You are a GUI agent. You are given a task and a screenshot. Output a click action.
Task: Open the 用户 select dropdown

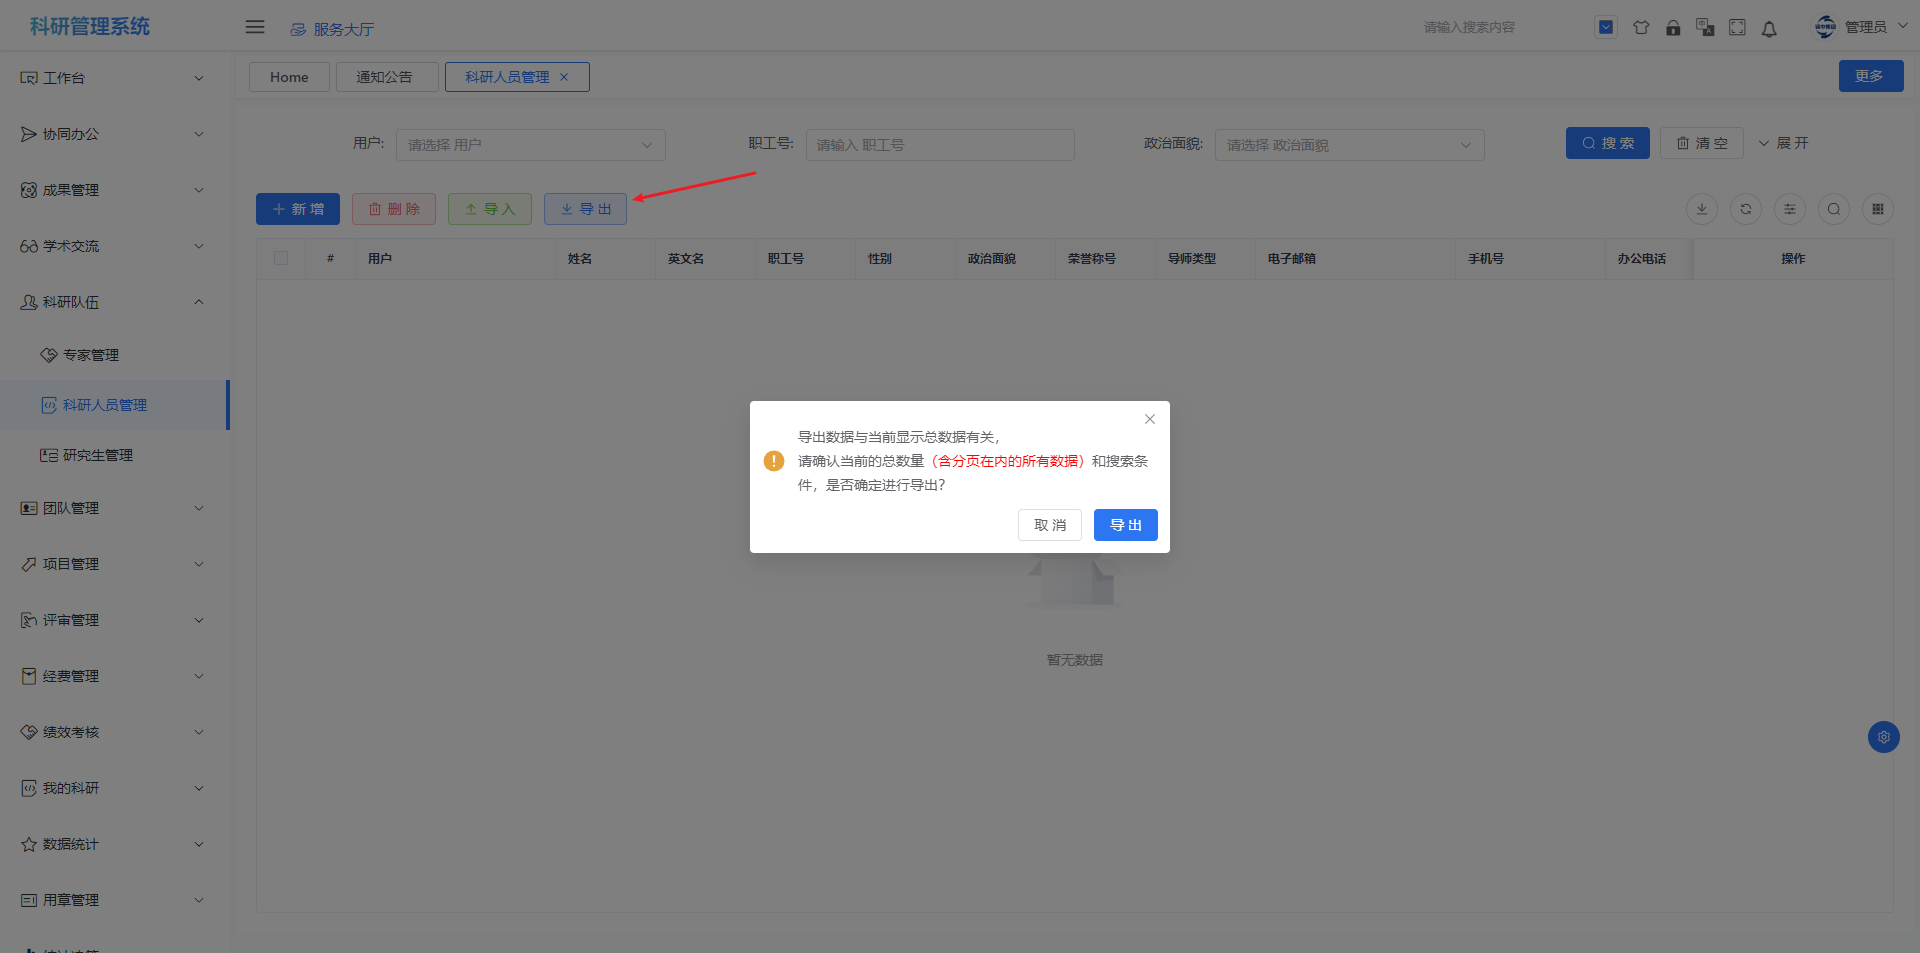(x=530, y=145)
